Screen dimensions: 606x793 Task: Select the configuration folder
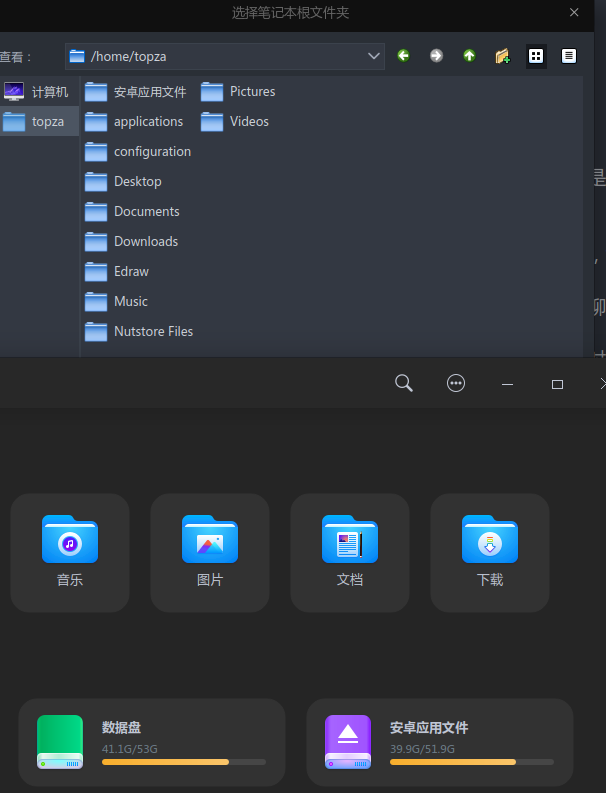[138, 151]
